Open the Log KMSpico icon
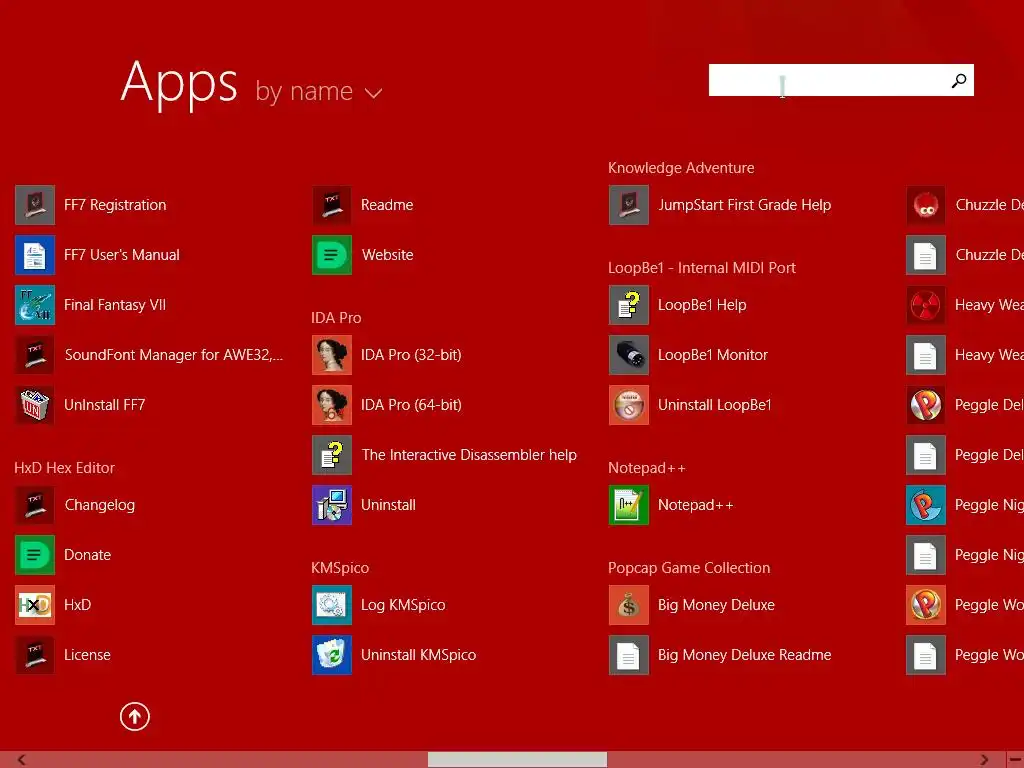Image resolution: width=1024 pixels, height=768 pixels. click(332, 605)
